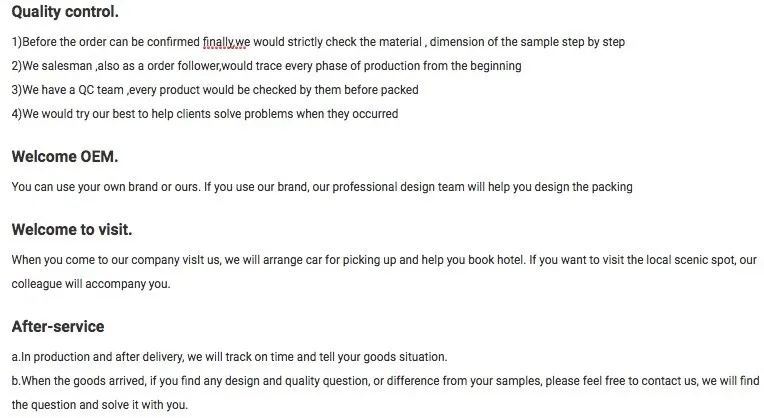Click the "Welcome to visit." heading
764x418 pixels.
coord(71,230)
